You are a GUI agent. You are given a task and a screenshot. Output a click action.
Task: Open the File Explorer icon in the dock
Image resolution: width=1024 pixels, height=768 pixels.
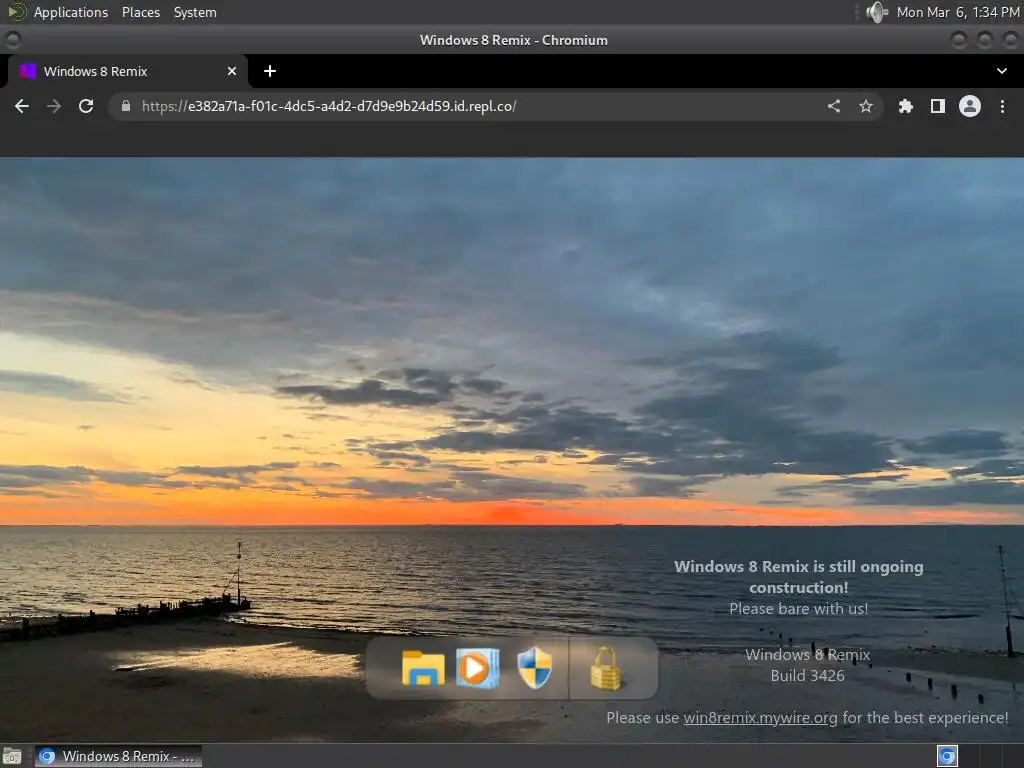pos(423,668)
